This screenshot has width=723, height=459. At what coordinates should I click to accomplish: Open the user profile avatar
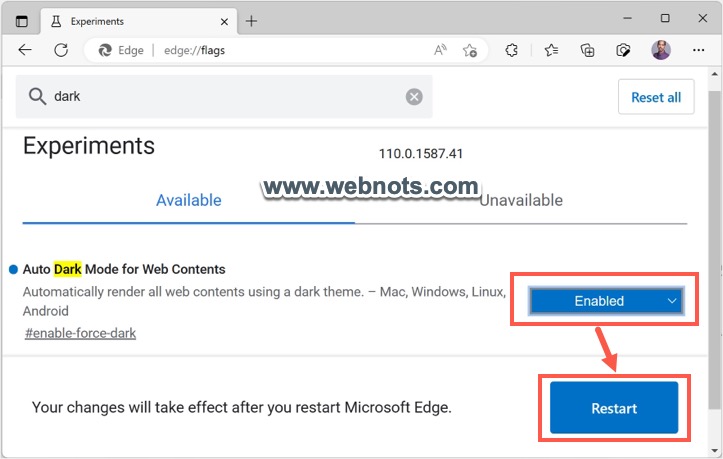coord(661,50)
